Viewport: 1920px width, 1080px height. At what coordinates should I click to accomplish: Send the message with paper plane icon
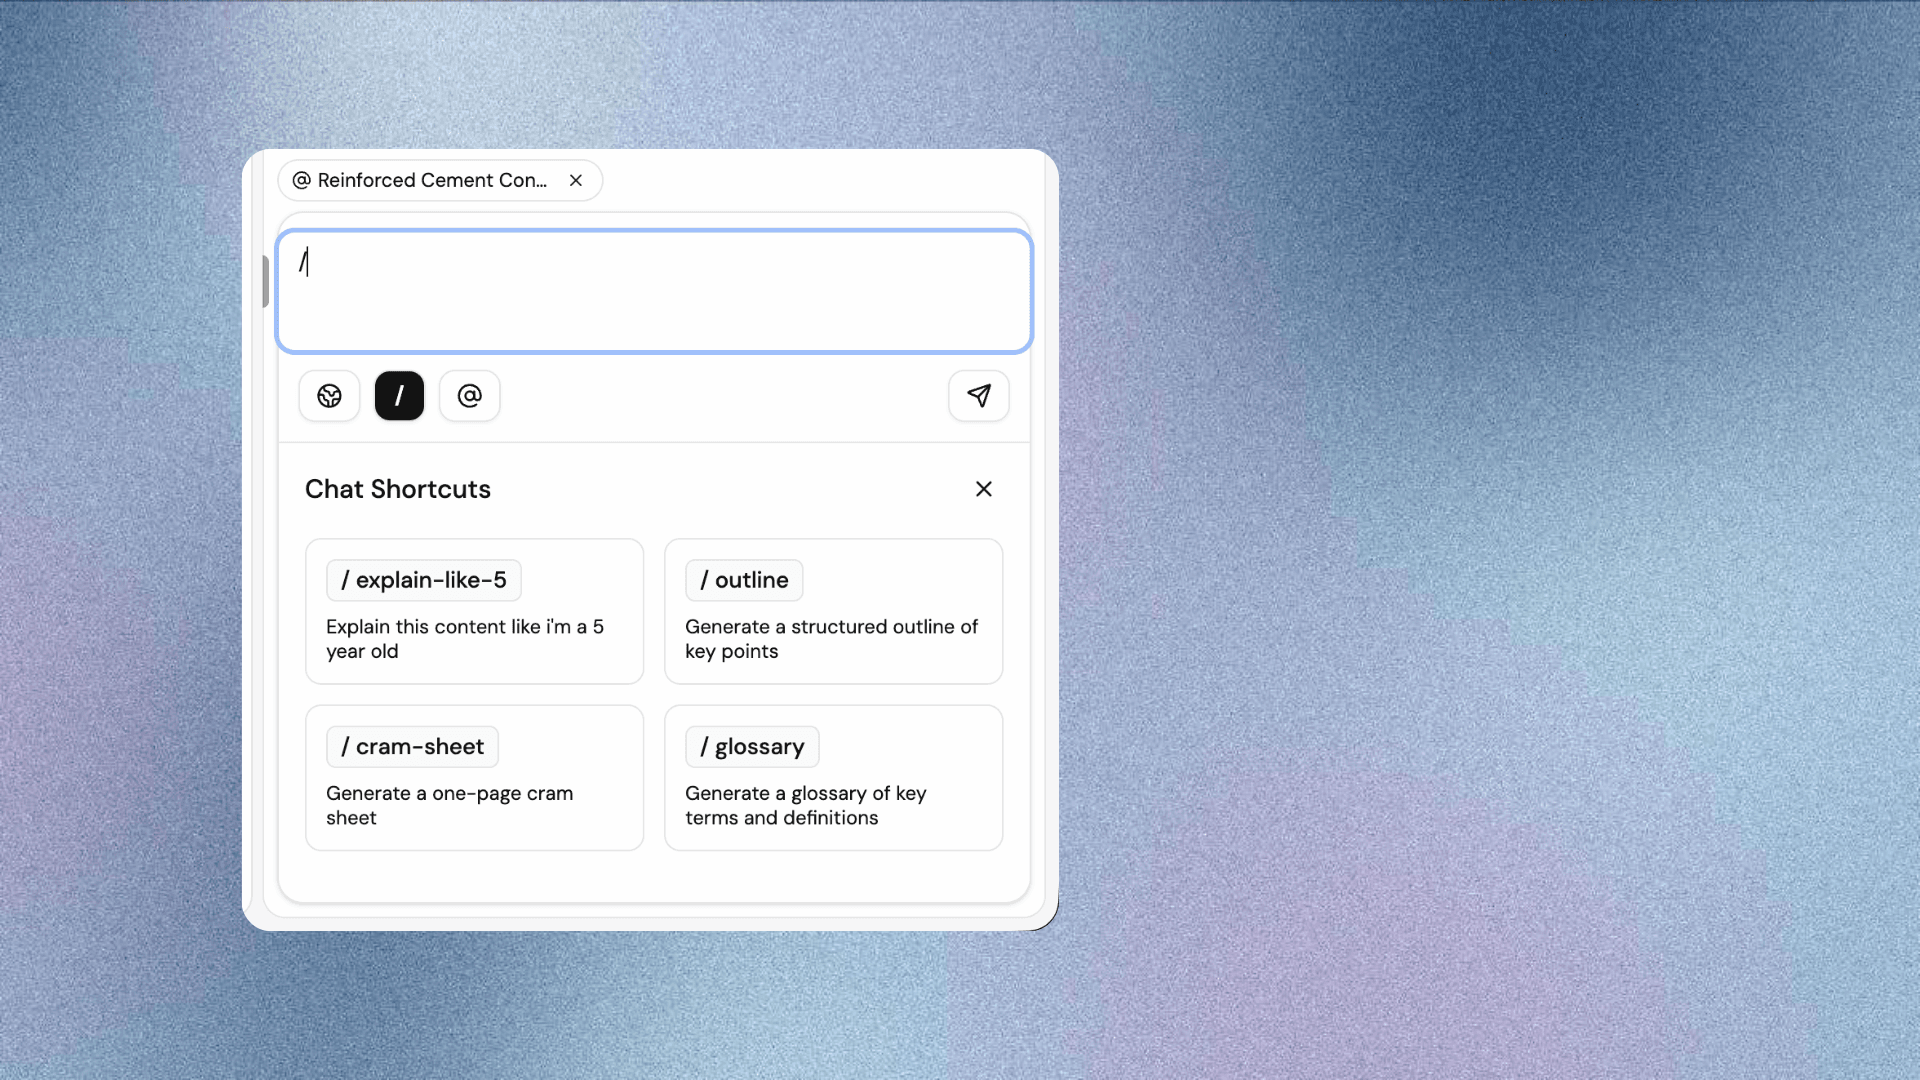click(979, 396)
